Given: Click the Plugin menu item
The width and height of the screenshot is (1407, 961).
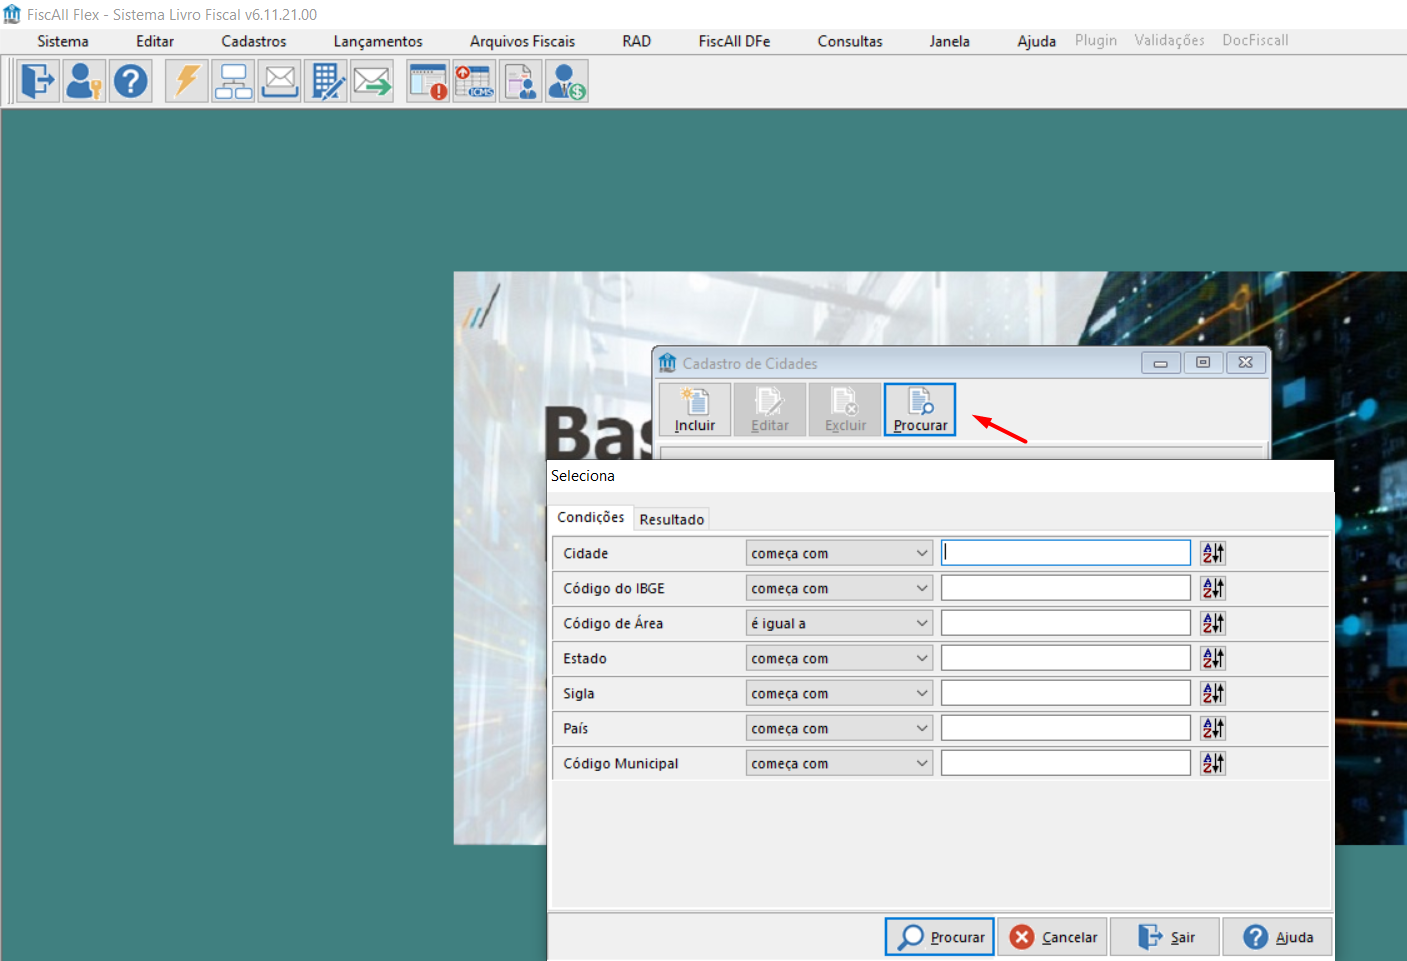Looking at the screenshot, I should [x=1096, y=40].
